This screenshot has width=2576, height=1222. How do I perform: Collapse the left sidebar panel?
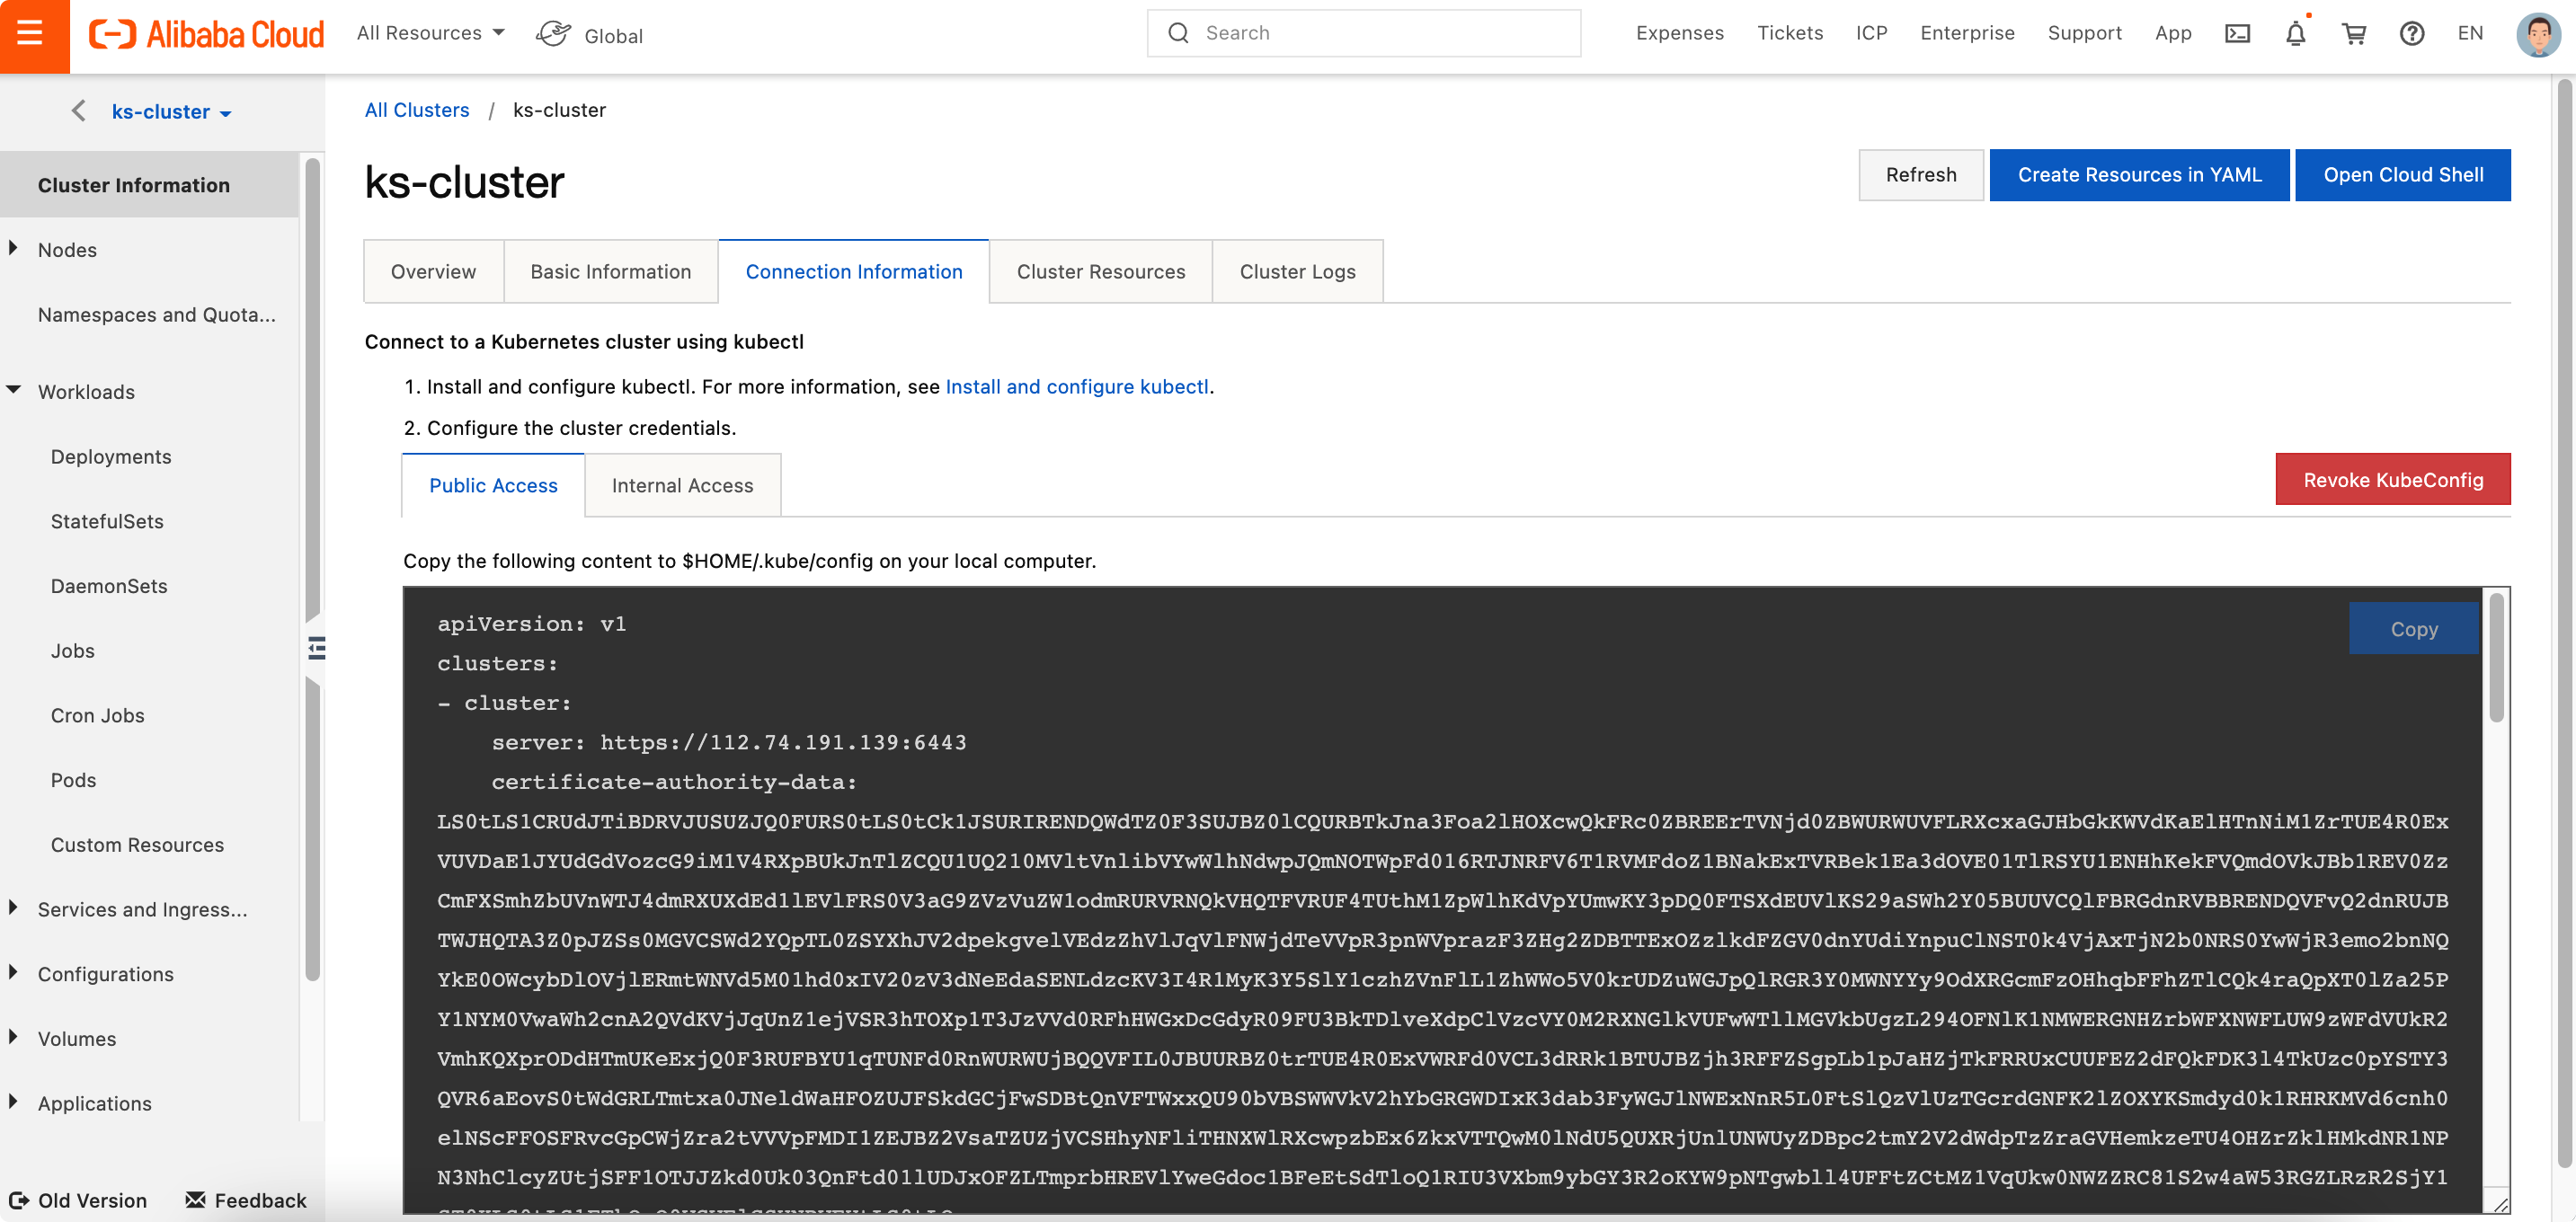(x=316, y=648)
